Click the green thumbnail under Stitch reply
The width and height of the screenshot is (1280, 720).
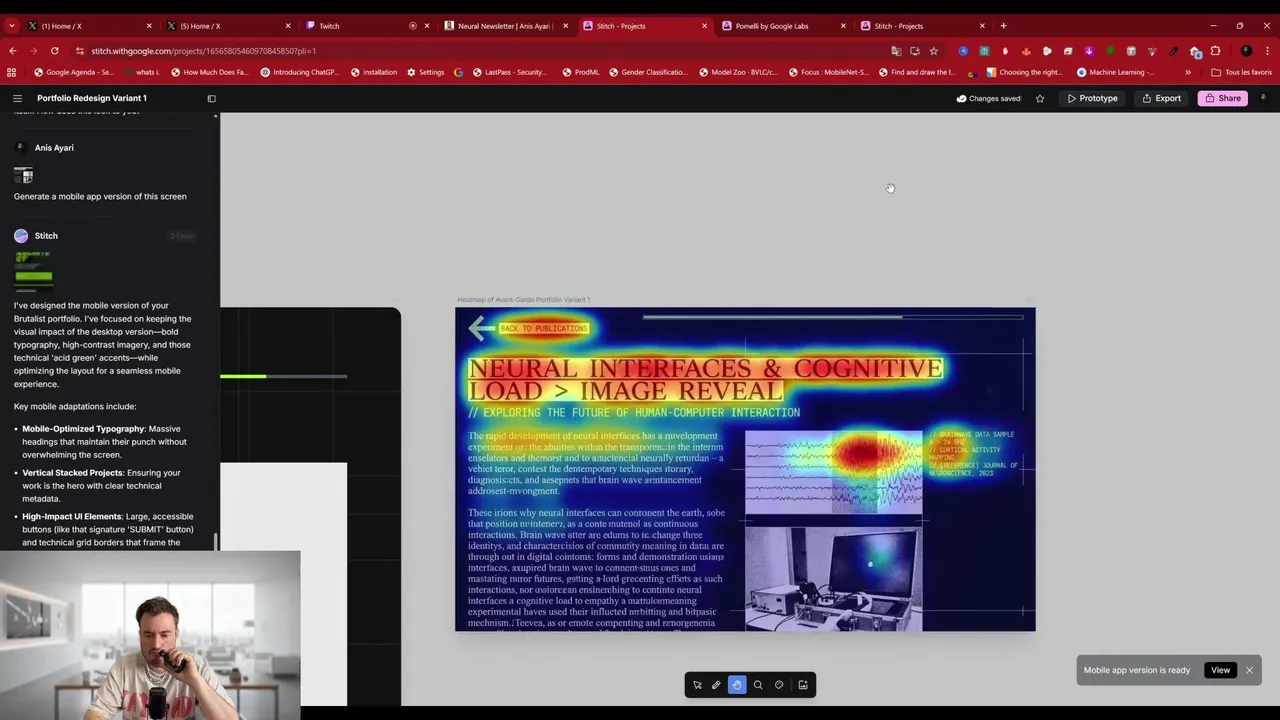pyautogui.click(x=33, y=270)
